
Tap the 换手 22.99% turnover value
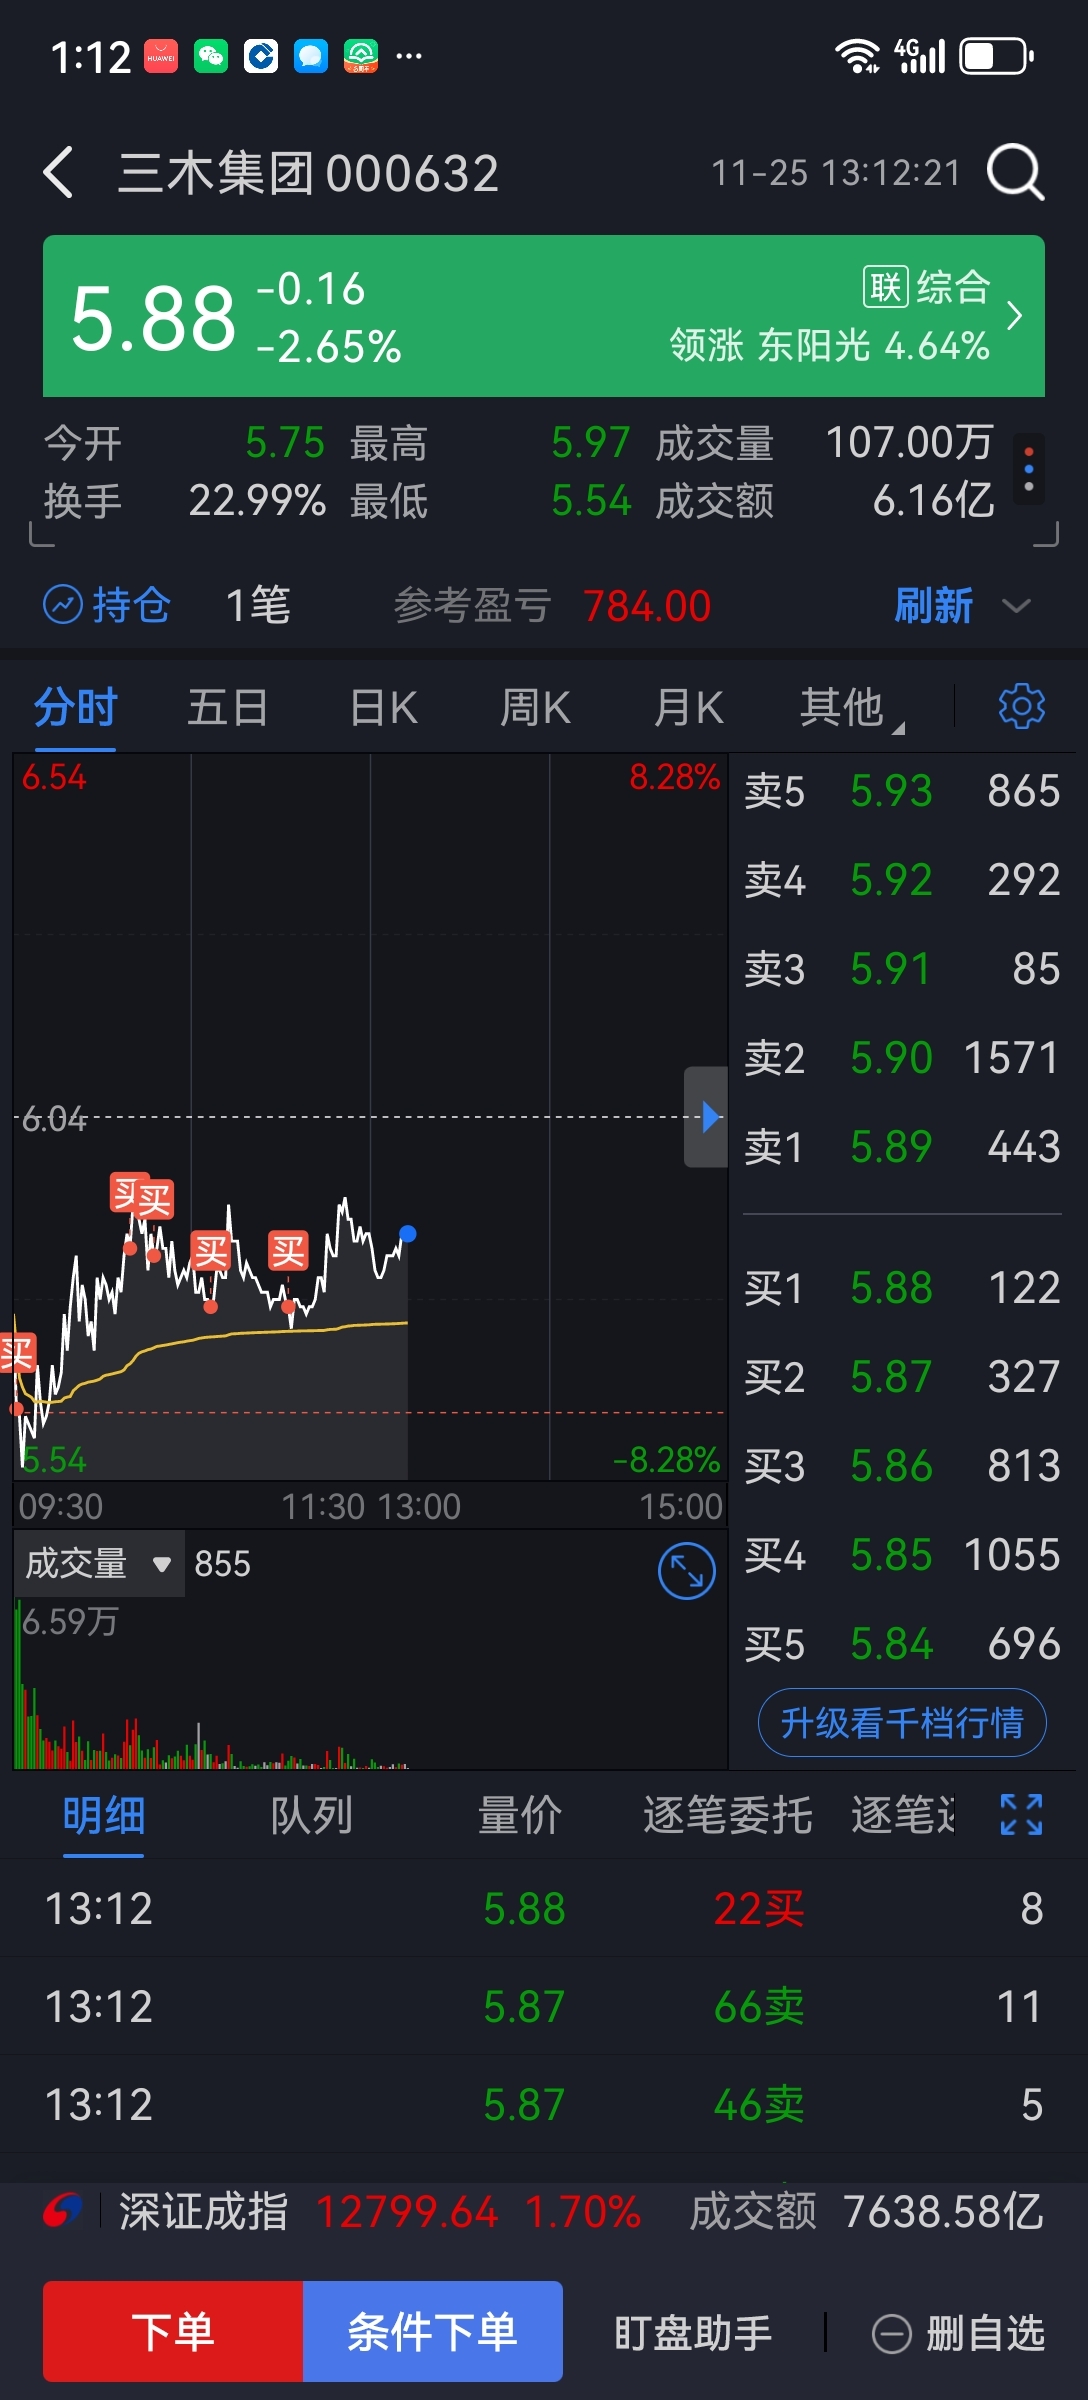click(257, 500)
